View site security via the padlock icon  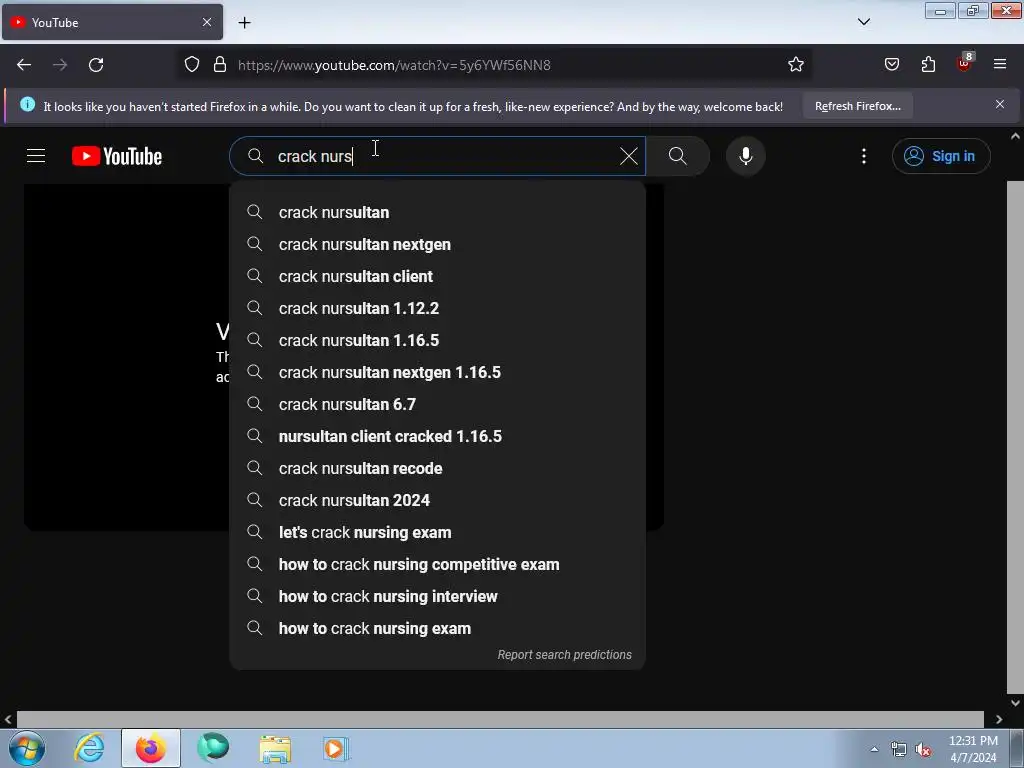click(x=220, y=65)
